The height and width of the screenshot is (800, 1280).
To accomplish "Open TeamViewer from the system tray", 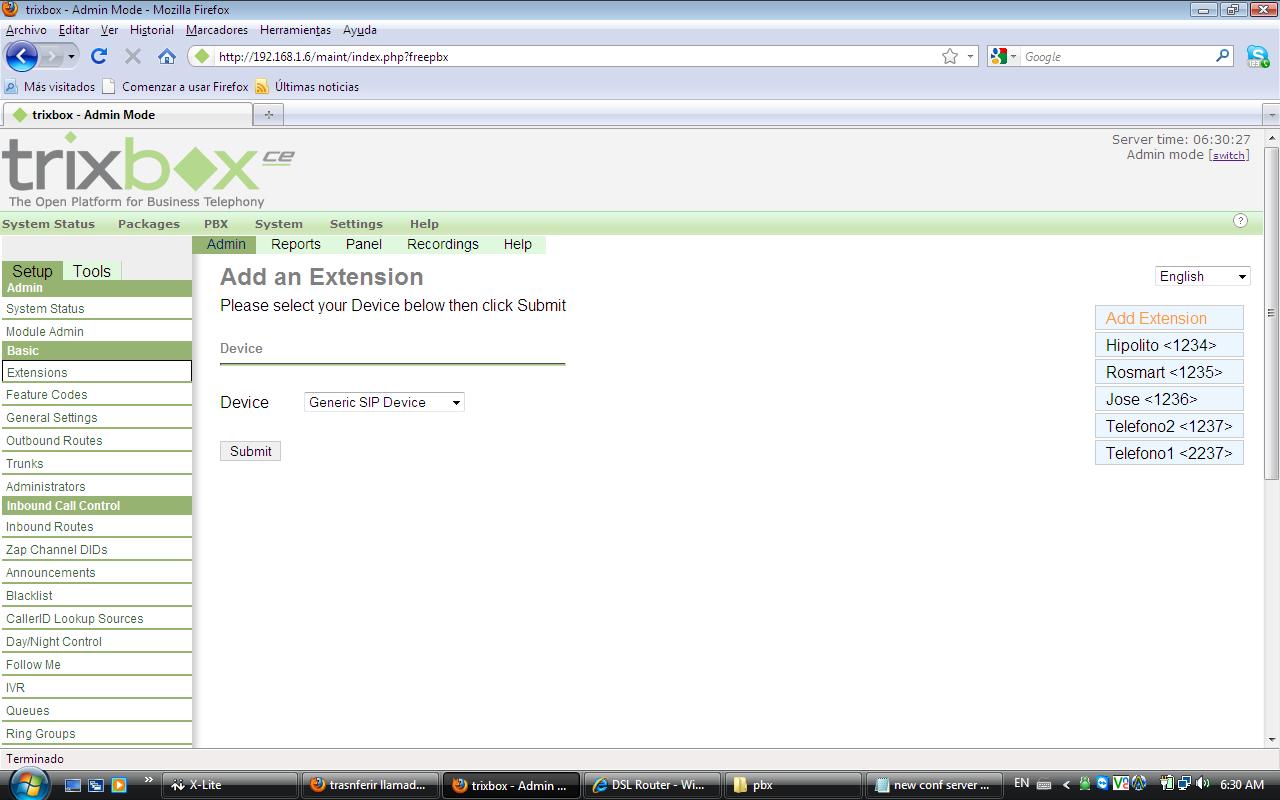I will tap(1102, 785).
